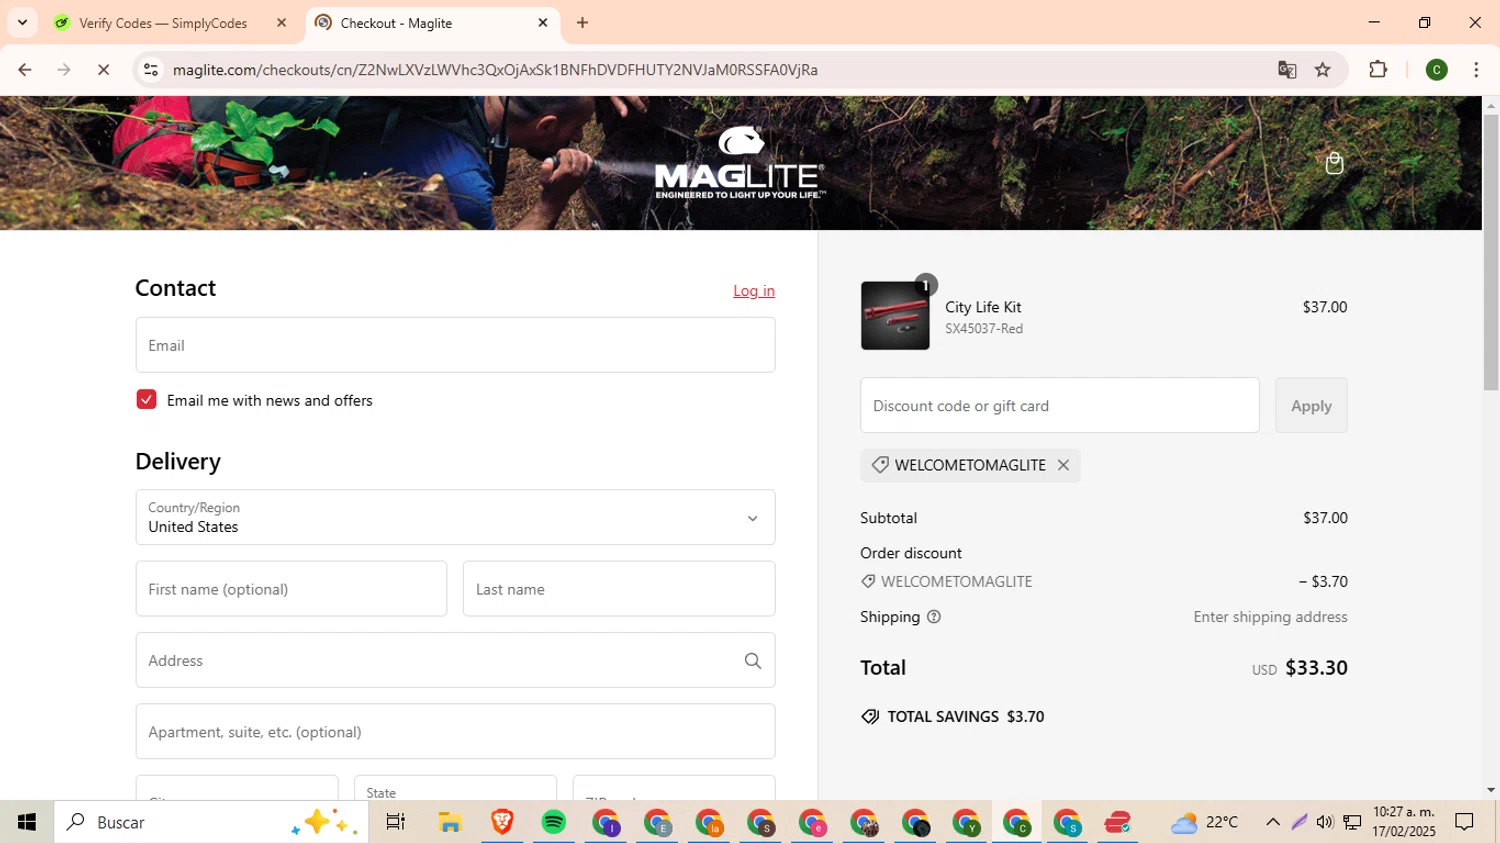Open the Google Translate page icon

point(1287,70)
